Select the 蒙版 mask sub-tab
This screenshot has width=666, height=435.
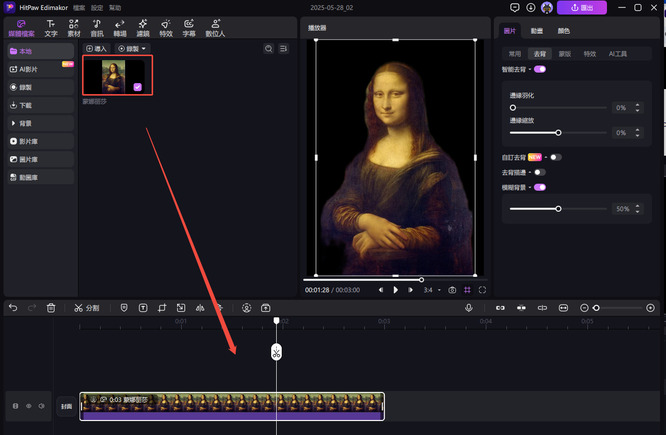[x=564, y=54]
